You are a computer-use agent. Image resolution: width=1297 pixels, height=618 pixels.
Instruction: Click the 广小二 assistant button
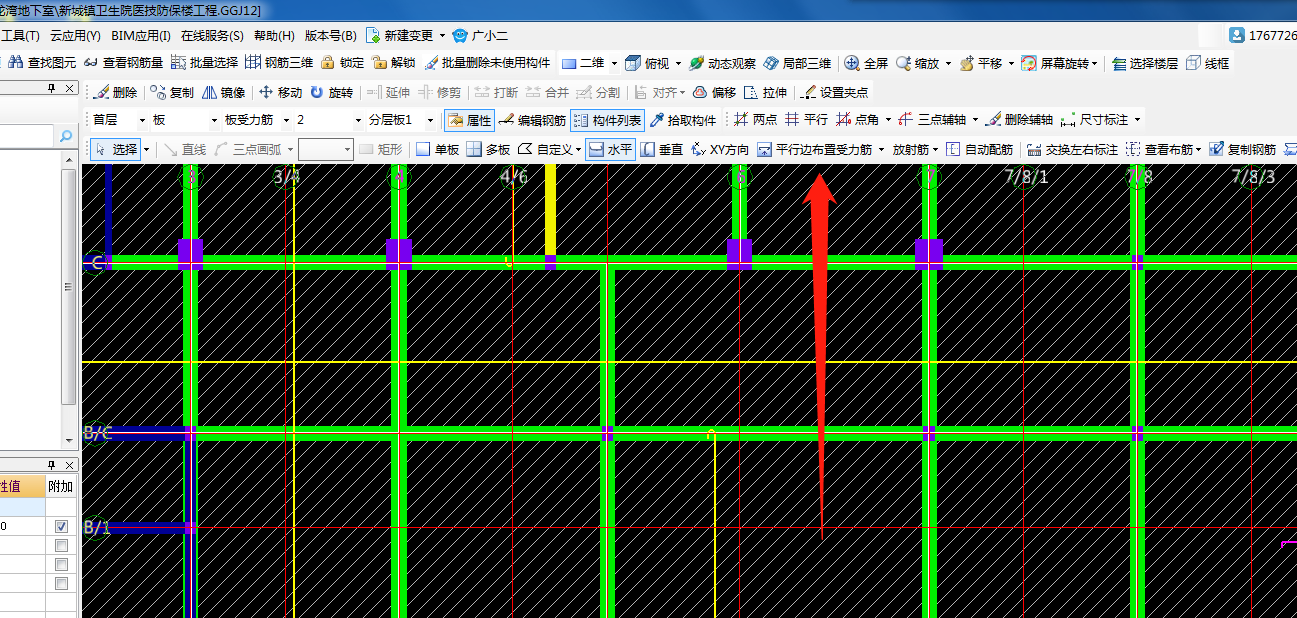(x=480, y=35)
